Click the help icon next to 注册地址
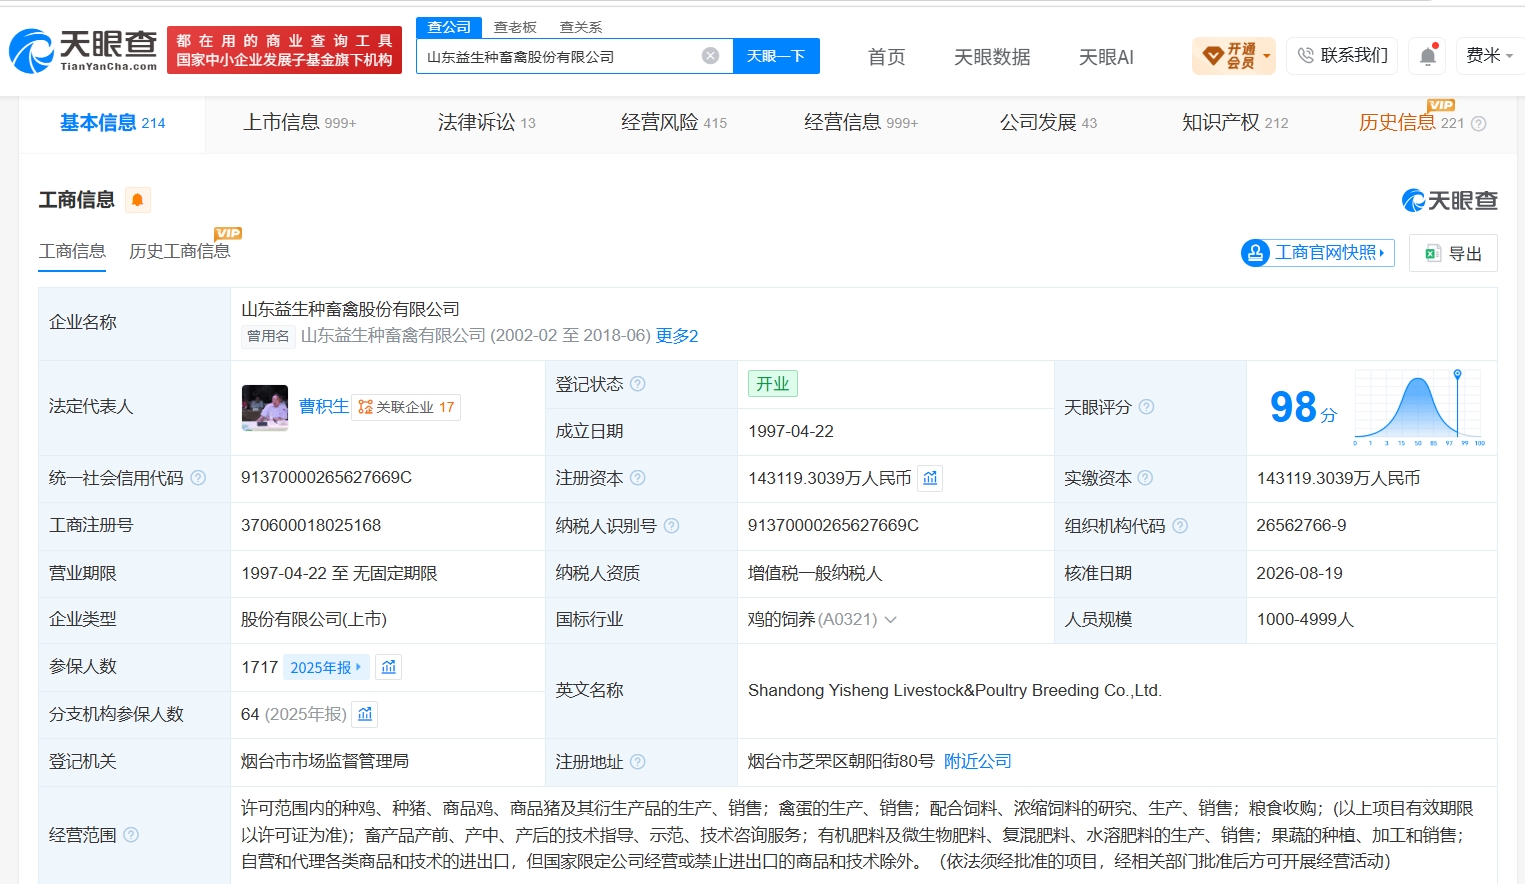The height and width of the screenshot is (884, 1525). 638,762
